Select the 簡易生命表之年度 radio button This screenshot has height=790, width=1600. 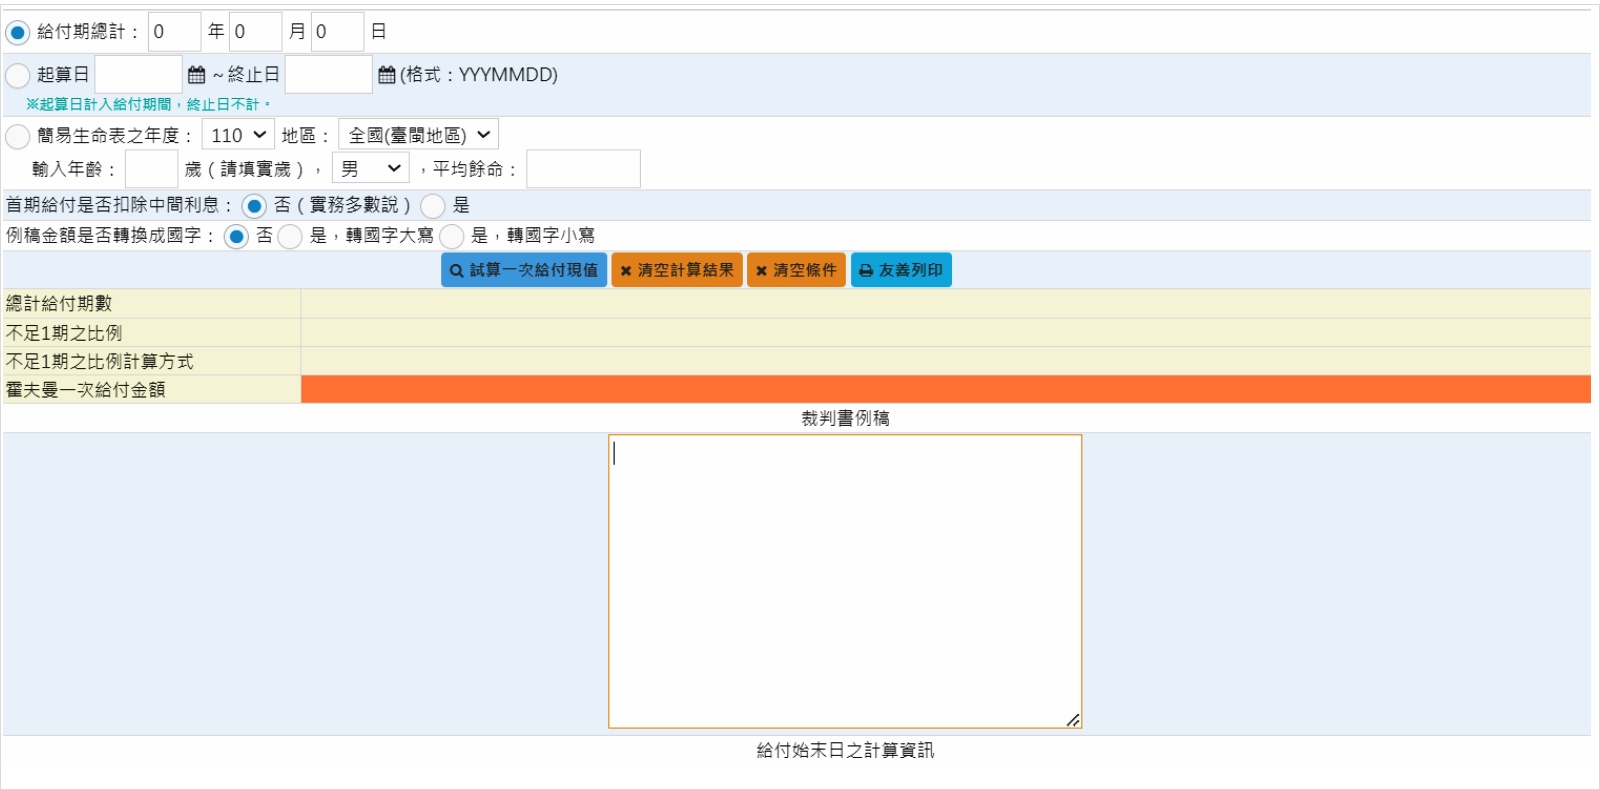tap(18, 135)
